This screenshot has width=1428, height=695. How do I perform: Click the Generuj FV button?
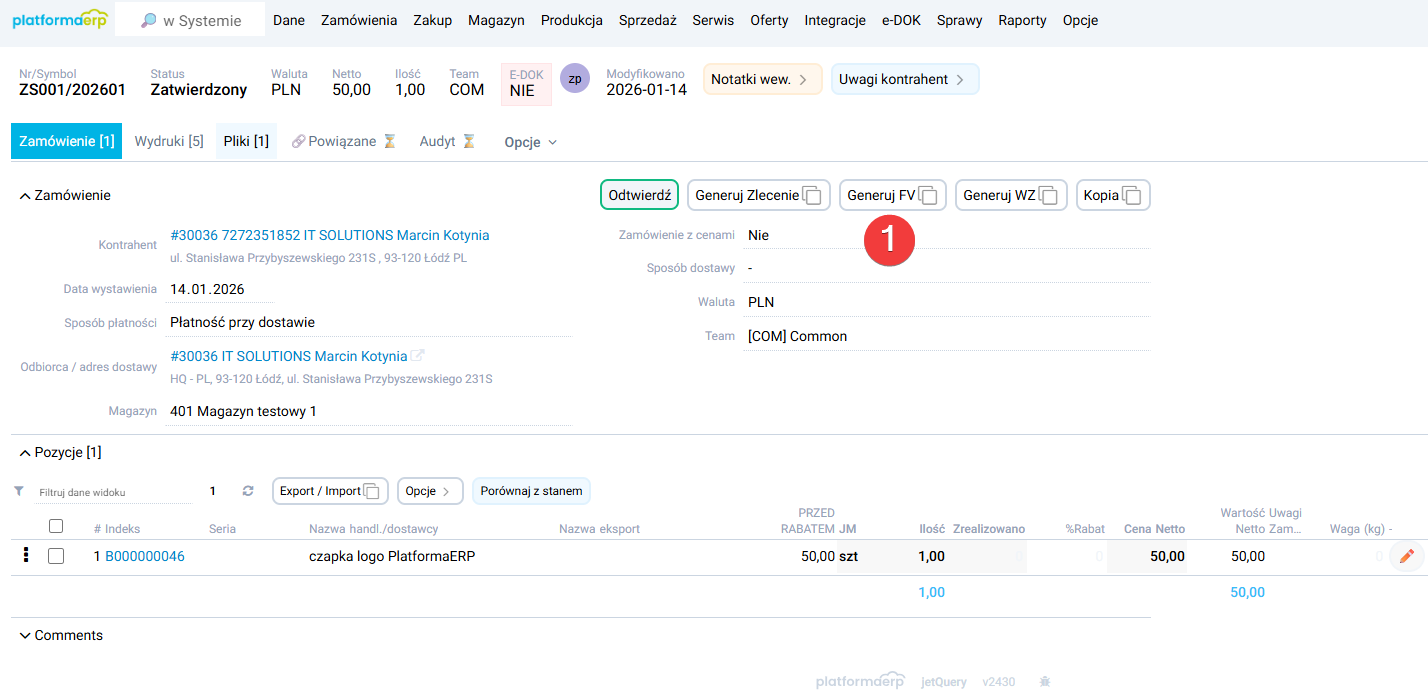pyautogui.click(x=891, y=195)
